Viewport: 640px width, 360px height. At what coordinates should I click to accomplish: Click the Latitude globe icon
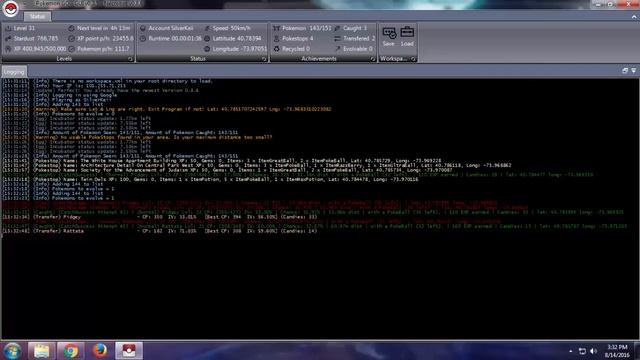[207, 38]
